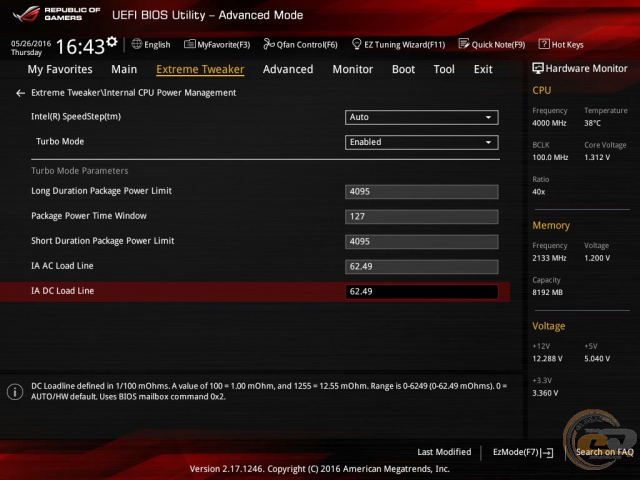Select the Extreme Tweaker tab

(x=200, y=69)
